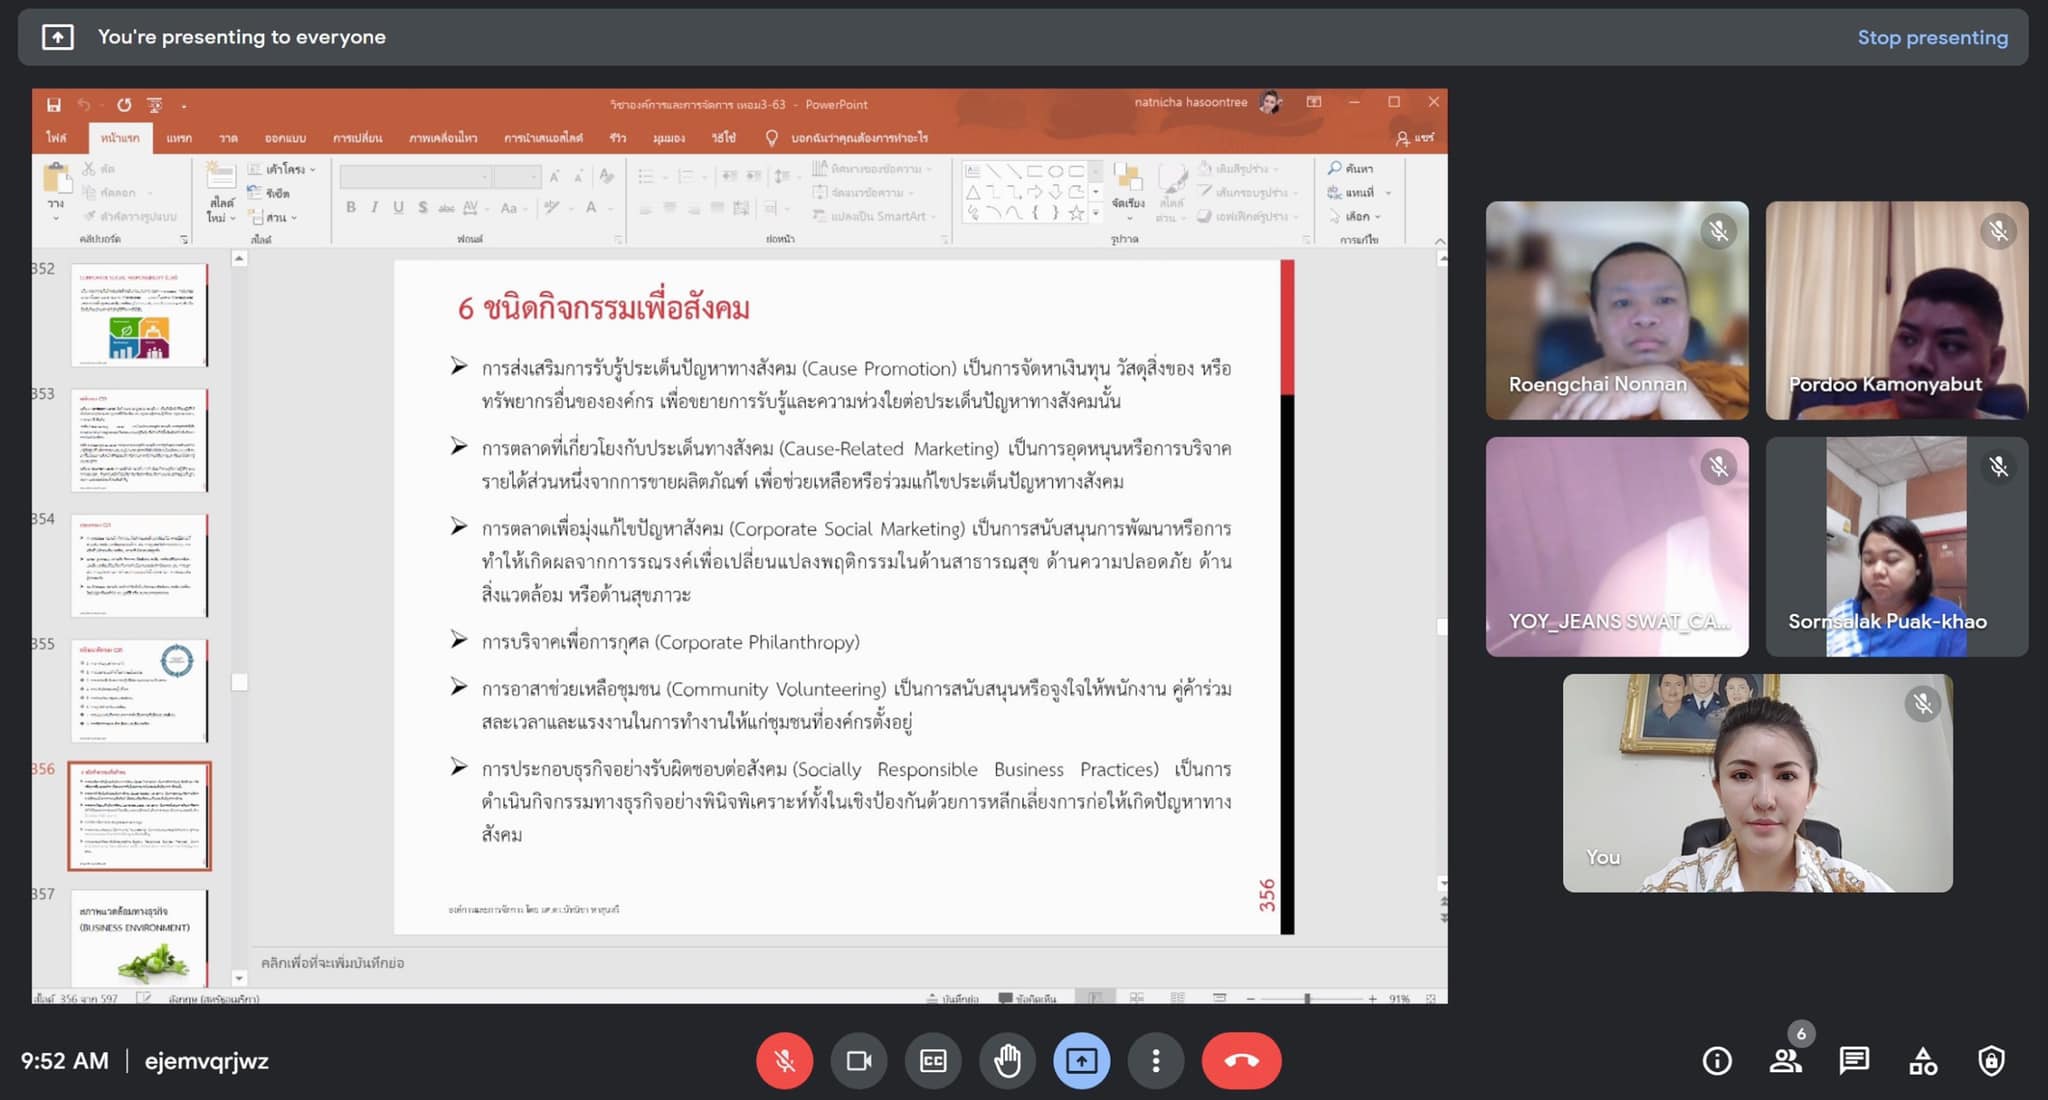
Task: Open the meeting details info icon
Action: click(x=1716, y=1061)
